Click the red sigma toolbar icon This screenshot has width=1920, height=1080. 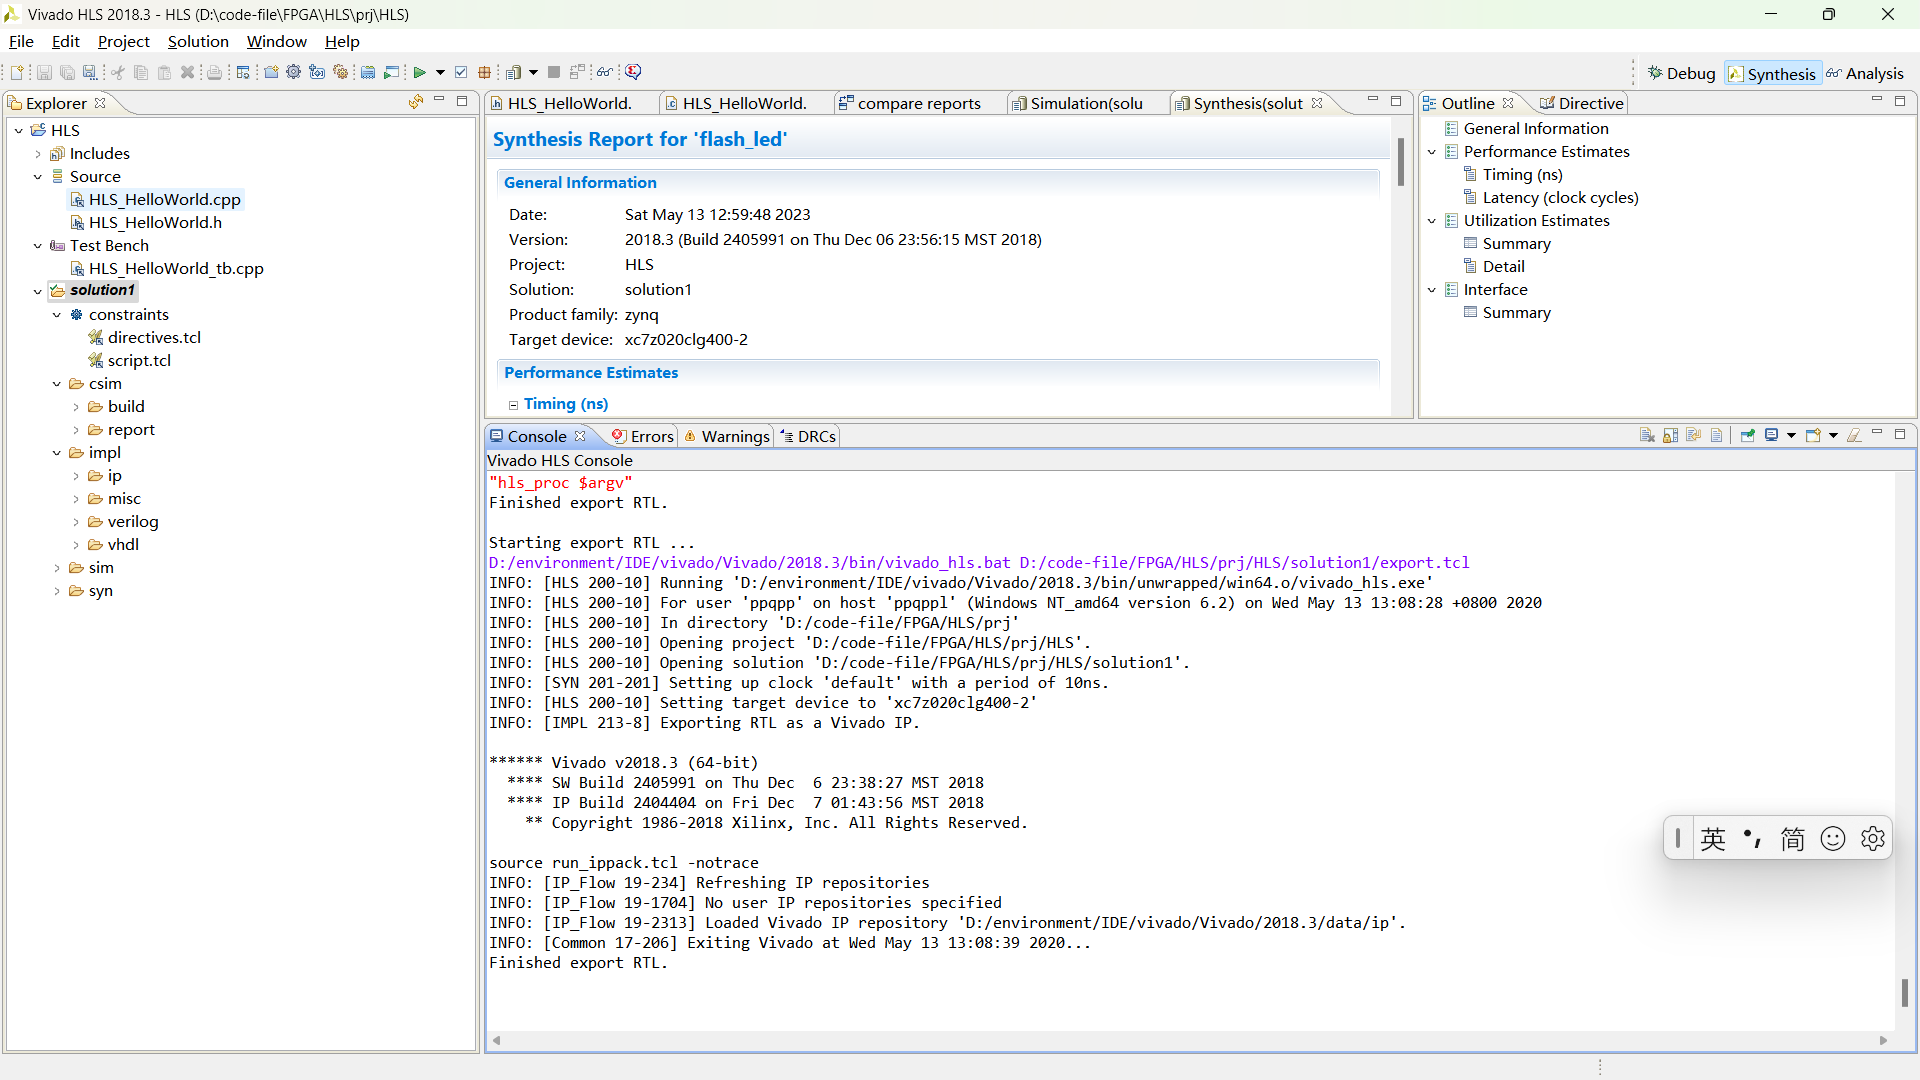(x=633, y=72)
